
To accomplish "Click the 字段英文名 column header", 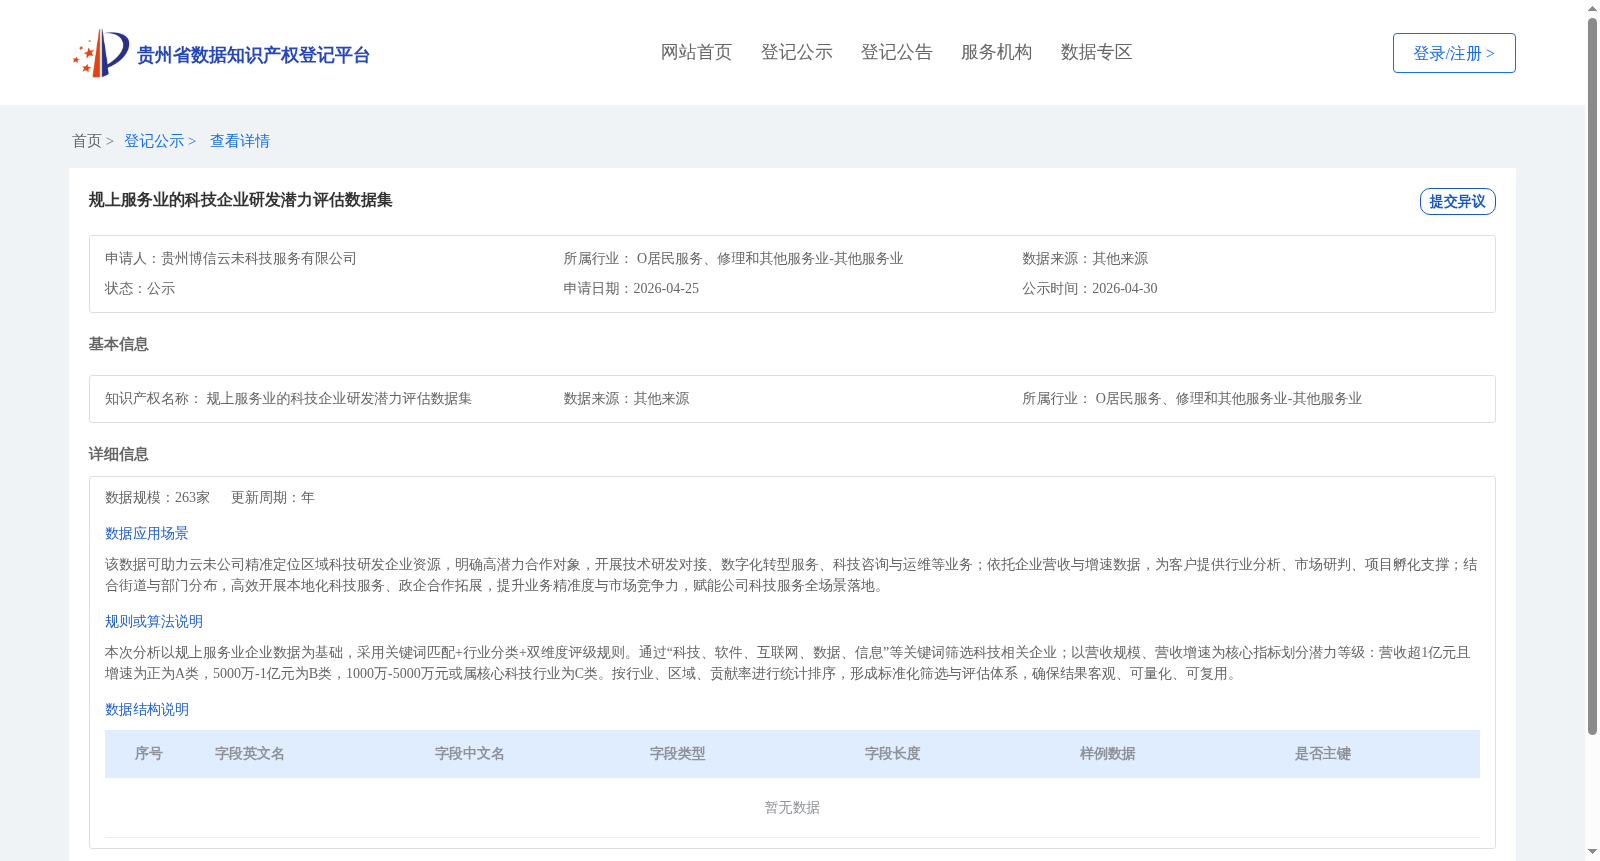I will (x=250, y=753).
